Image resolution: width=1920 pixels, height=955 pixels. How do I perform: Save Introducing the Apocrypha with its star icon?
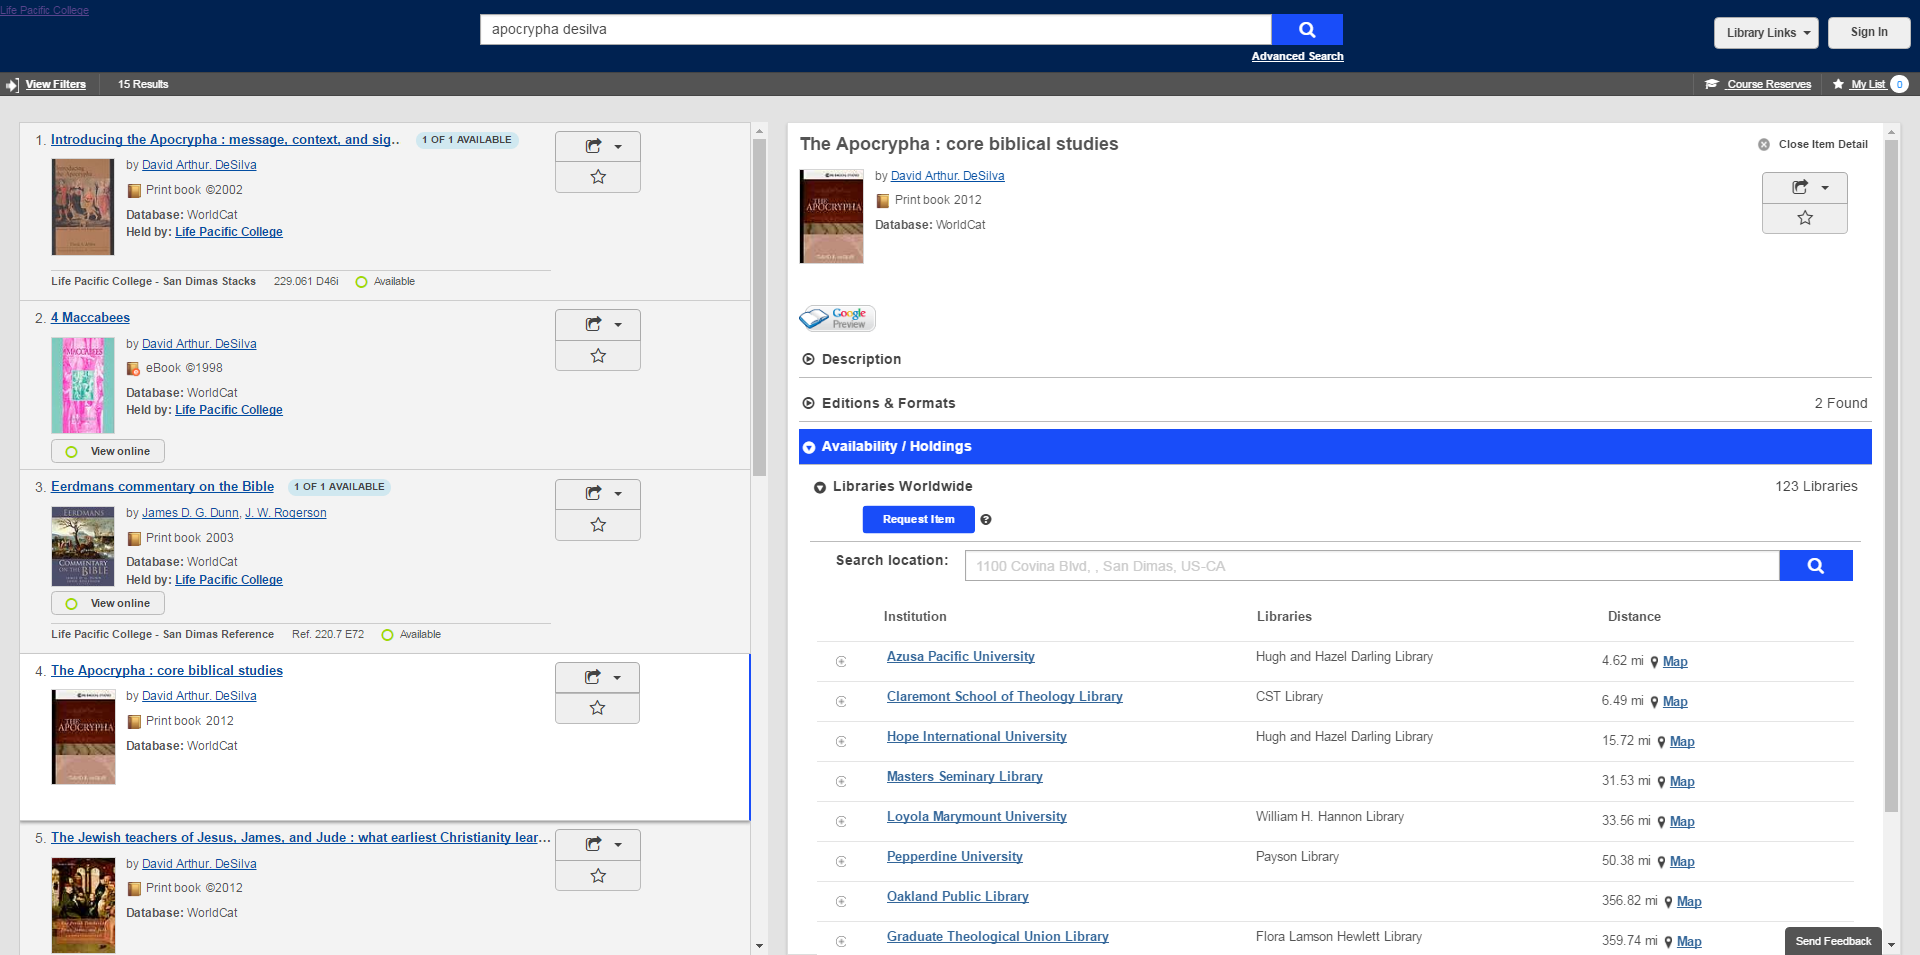coord(598,177)
